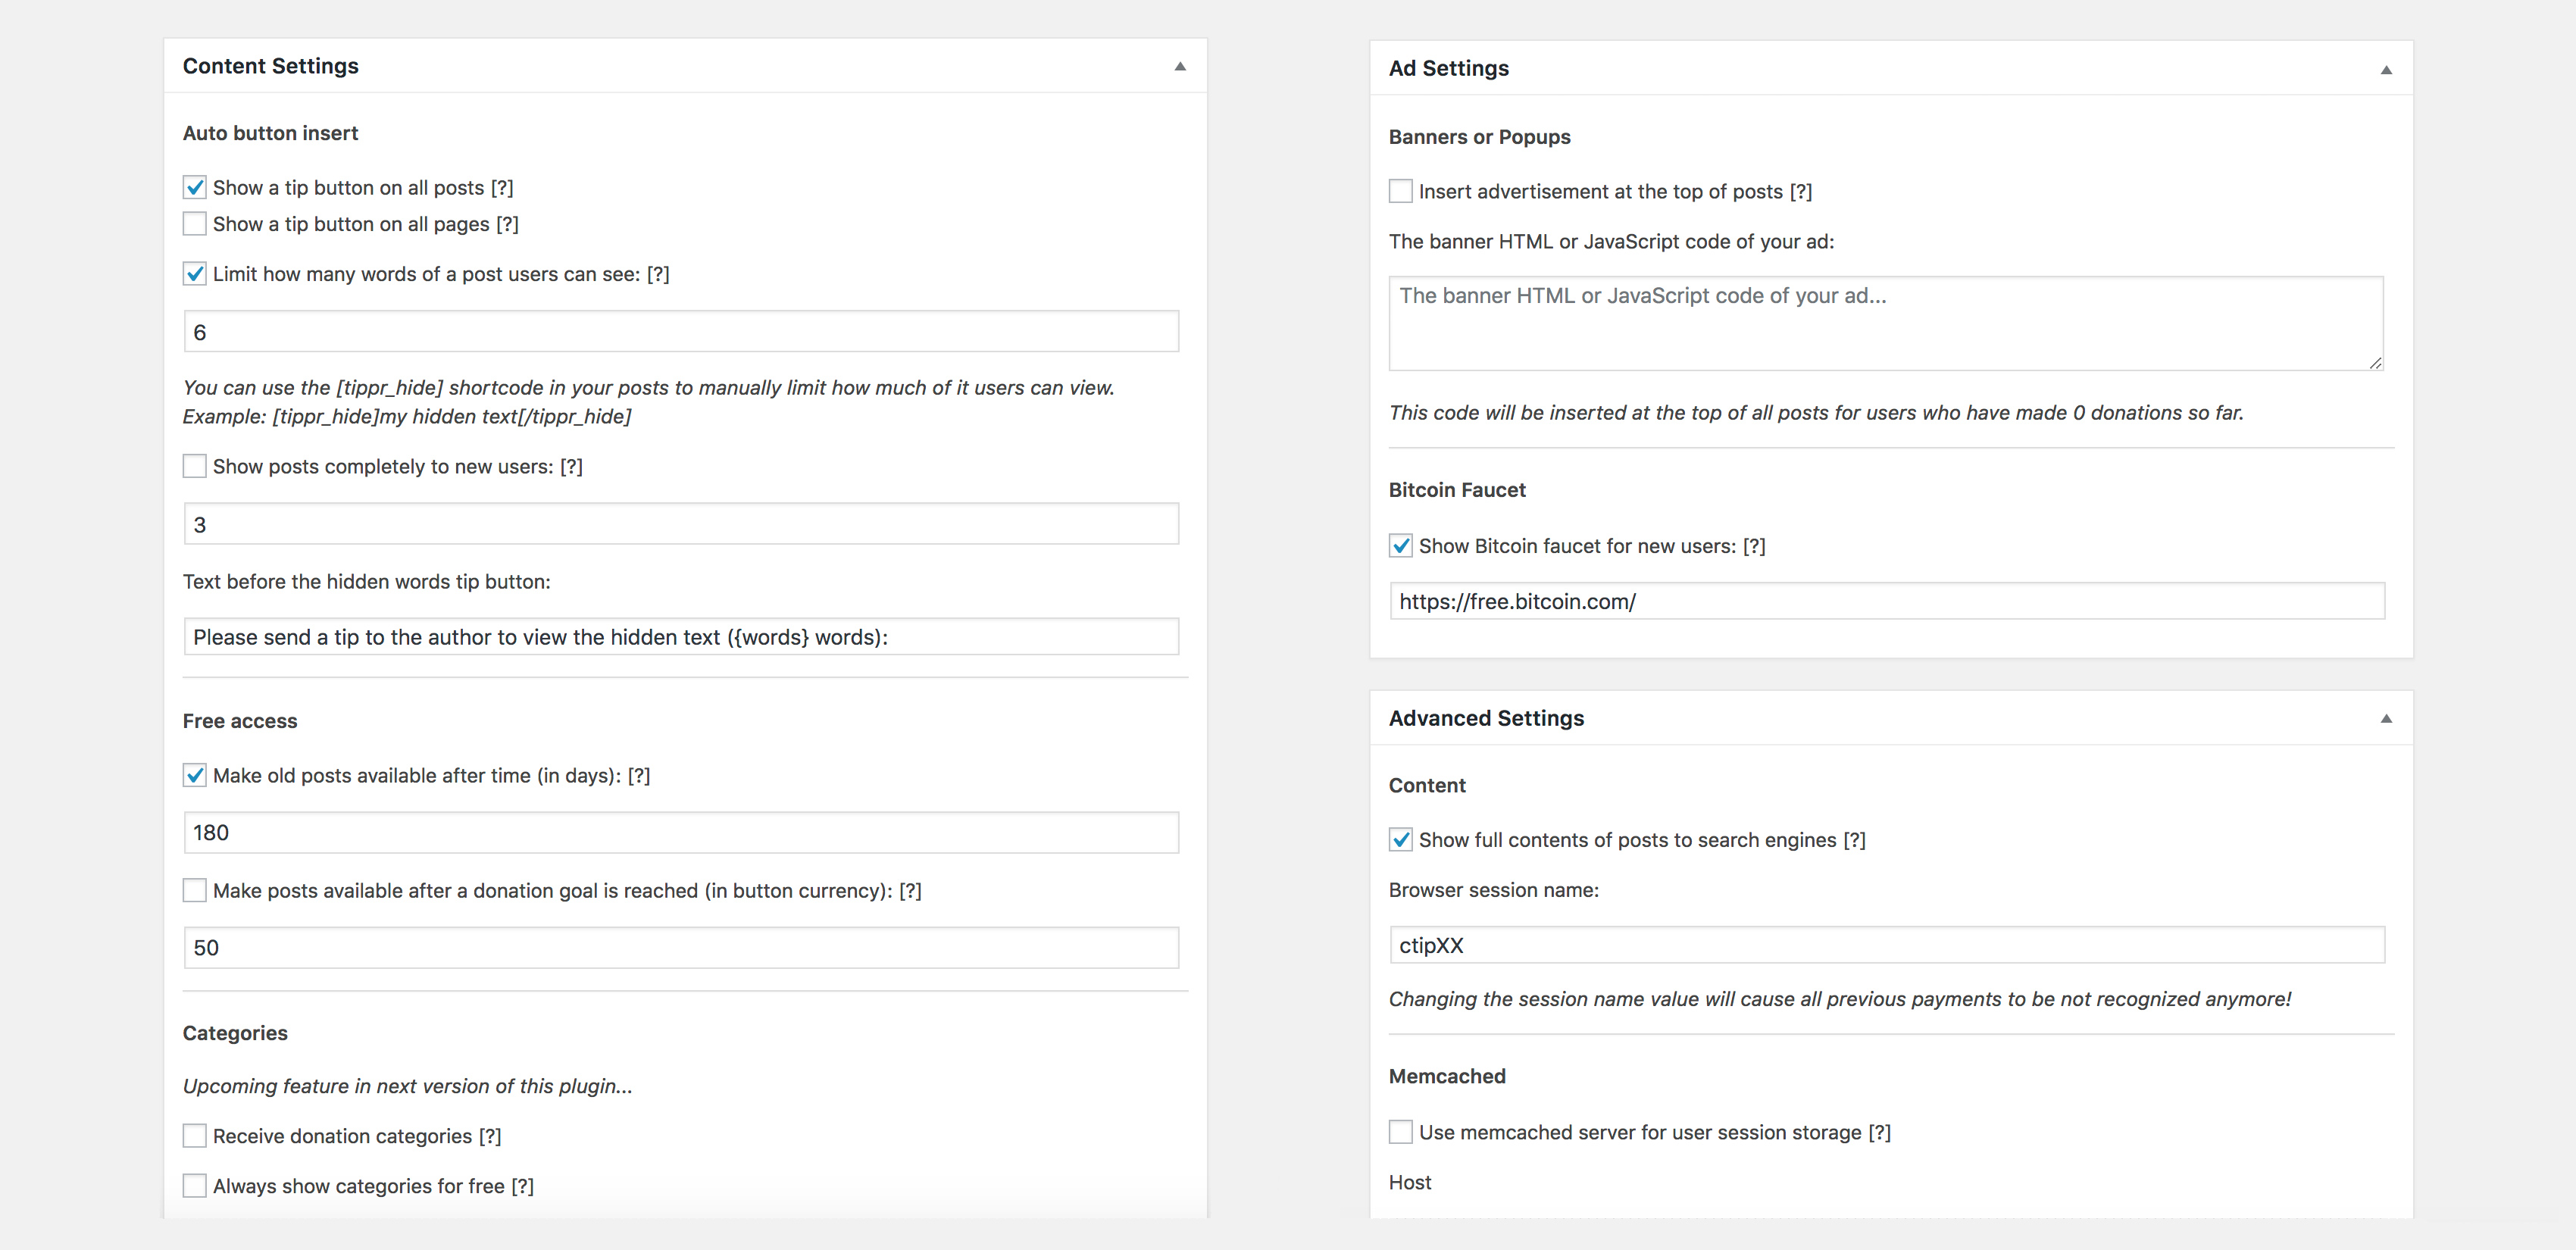Click the Auto button insert heading
This screenshot has height=1250, width=2576.
[x=270, y=133]
